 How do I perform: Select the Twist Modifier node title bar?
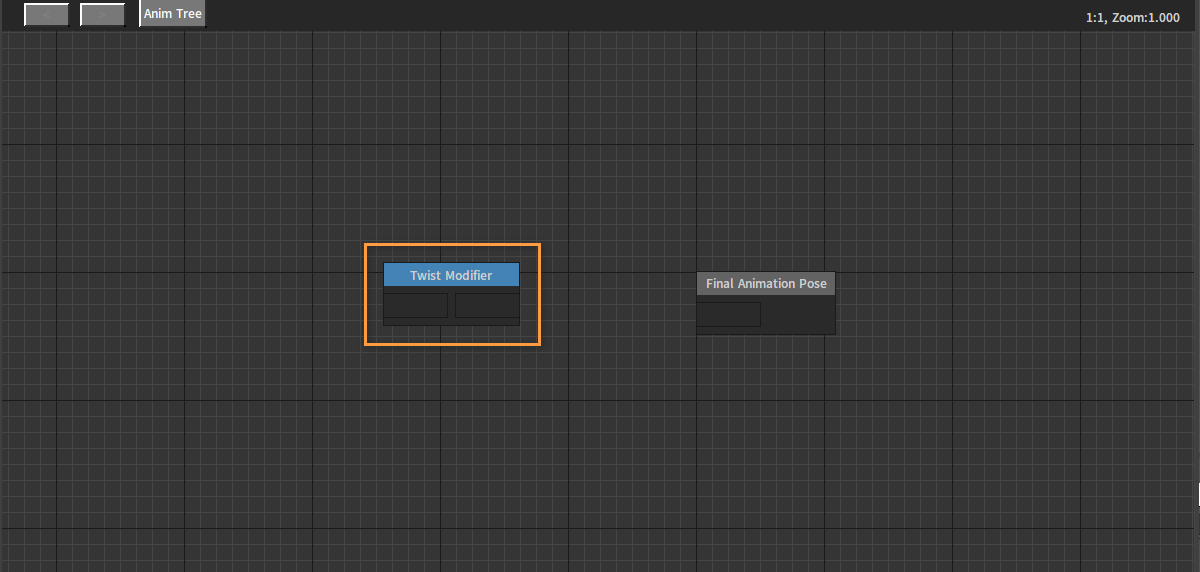tap(451, 275)
